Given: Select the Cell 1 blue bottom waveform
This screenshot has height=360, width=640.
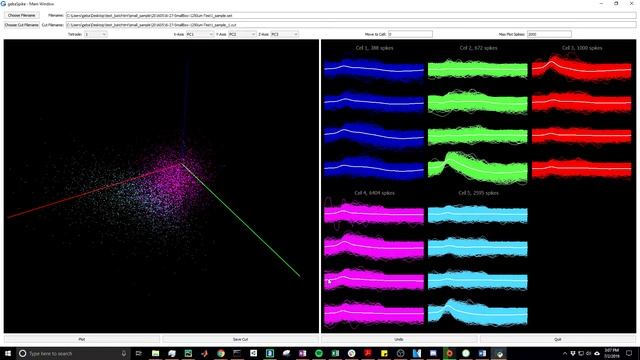Looking at the screenshot, I should 374,168.
